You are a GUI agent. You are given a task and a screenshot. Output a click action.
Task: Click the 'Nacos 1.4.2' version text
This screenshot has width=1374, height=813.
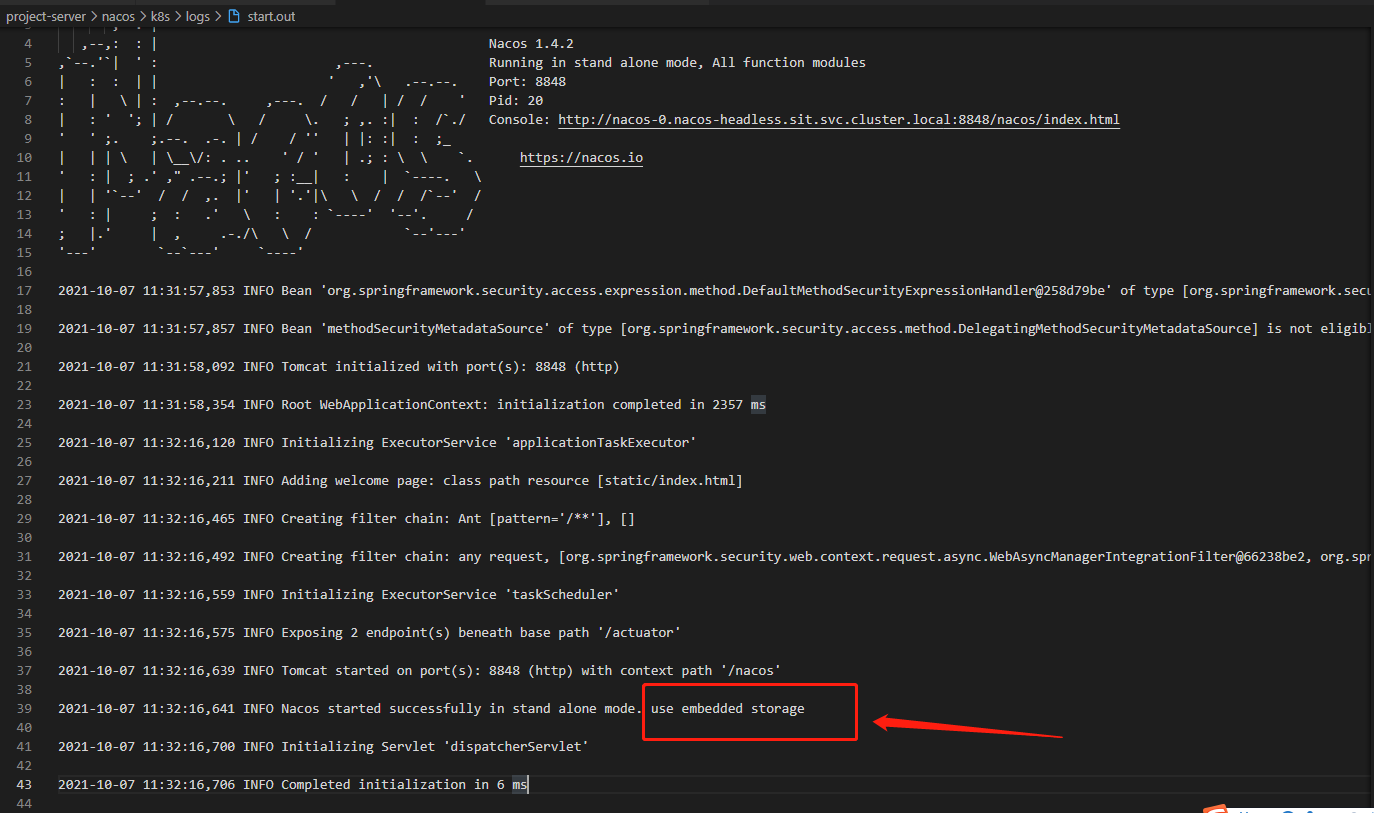[531, 44]
